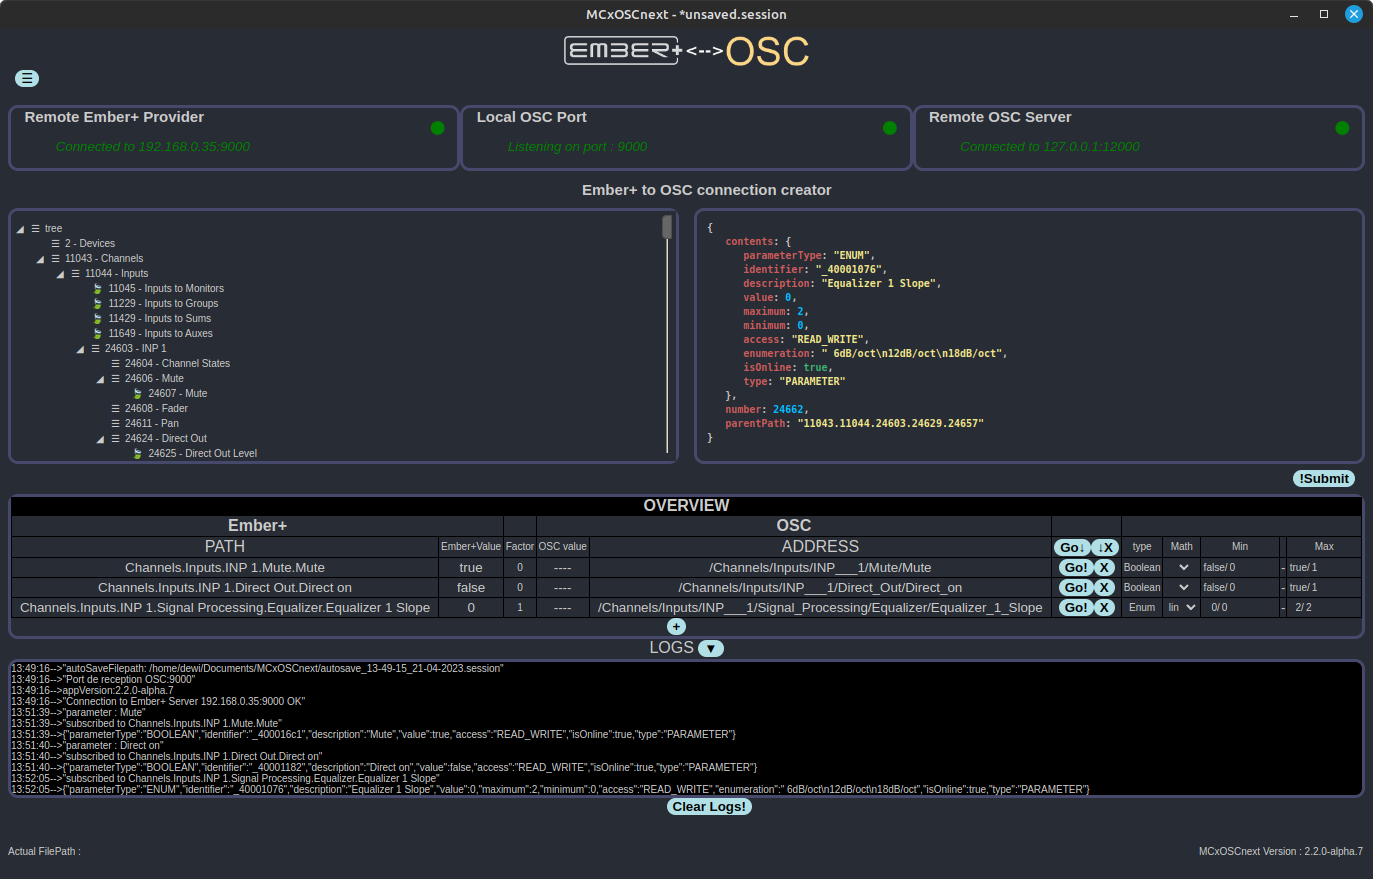Click the node icon beside 24611 - Pan
The image size is (1373, 879).
tap(116, 424)
